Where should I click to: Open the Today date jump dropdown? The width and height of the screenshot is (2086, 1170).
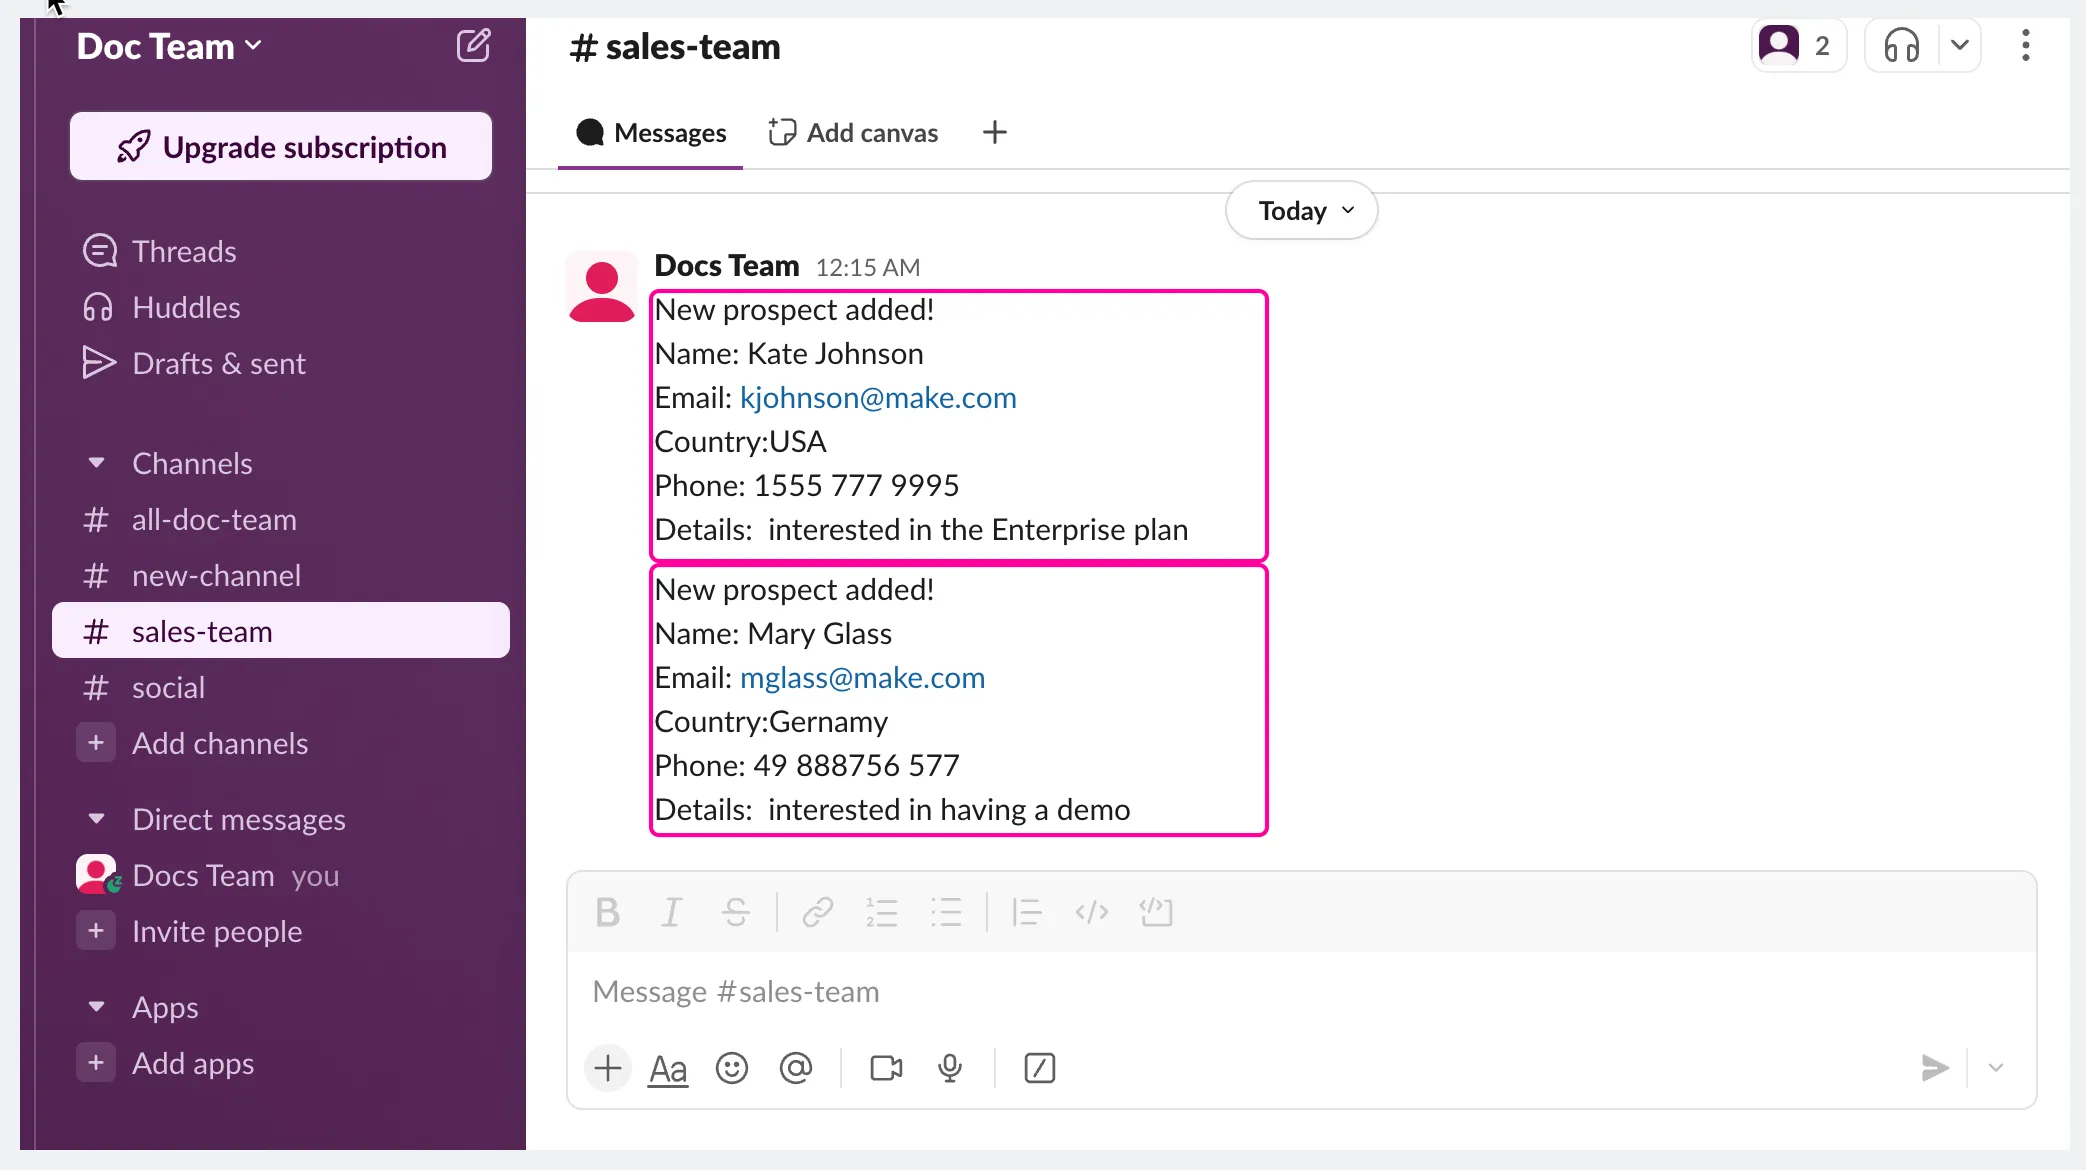click(1302, 210)
